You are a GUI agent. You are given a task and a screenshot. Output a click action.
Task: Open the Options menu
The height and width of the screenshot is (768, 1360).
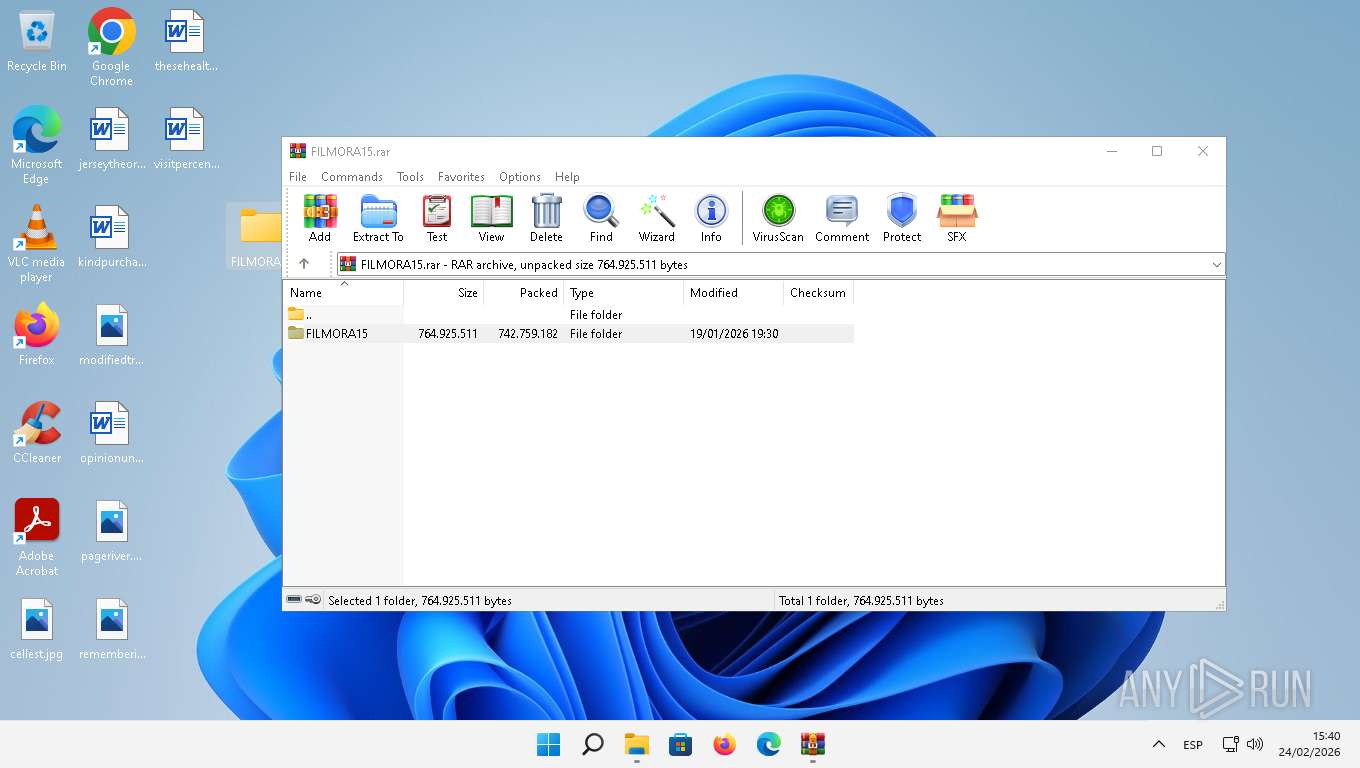click(520, 177)
